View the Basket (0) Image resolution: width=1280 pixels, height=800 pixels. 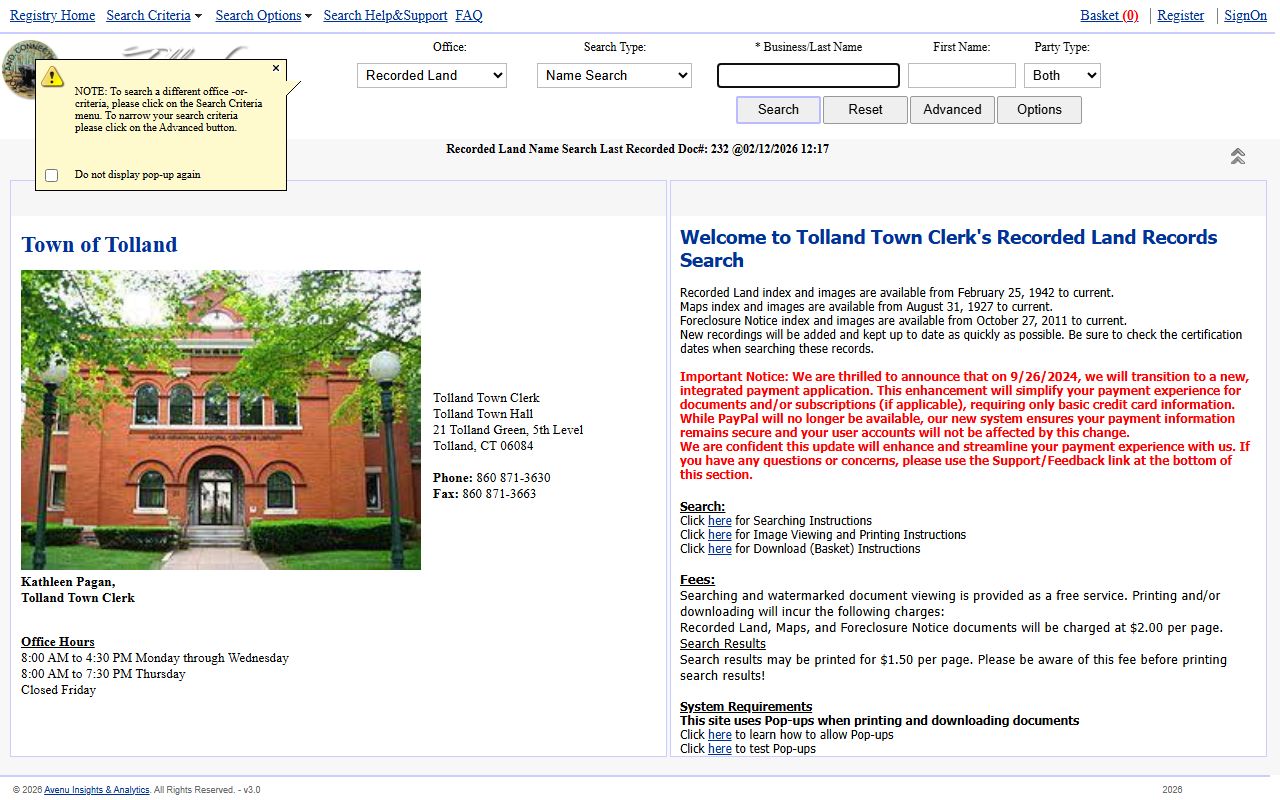(x=1109, y=15)
